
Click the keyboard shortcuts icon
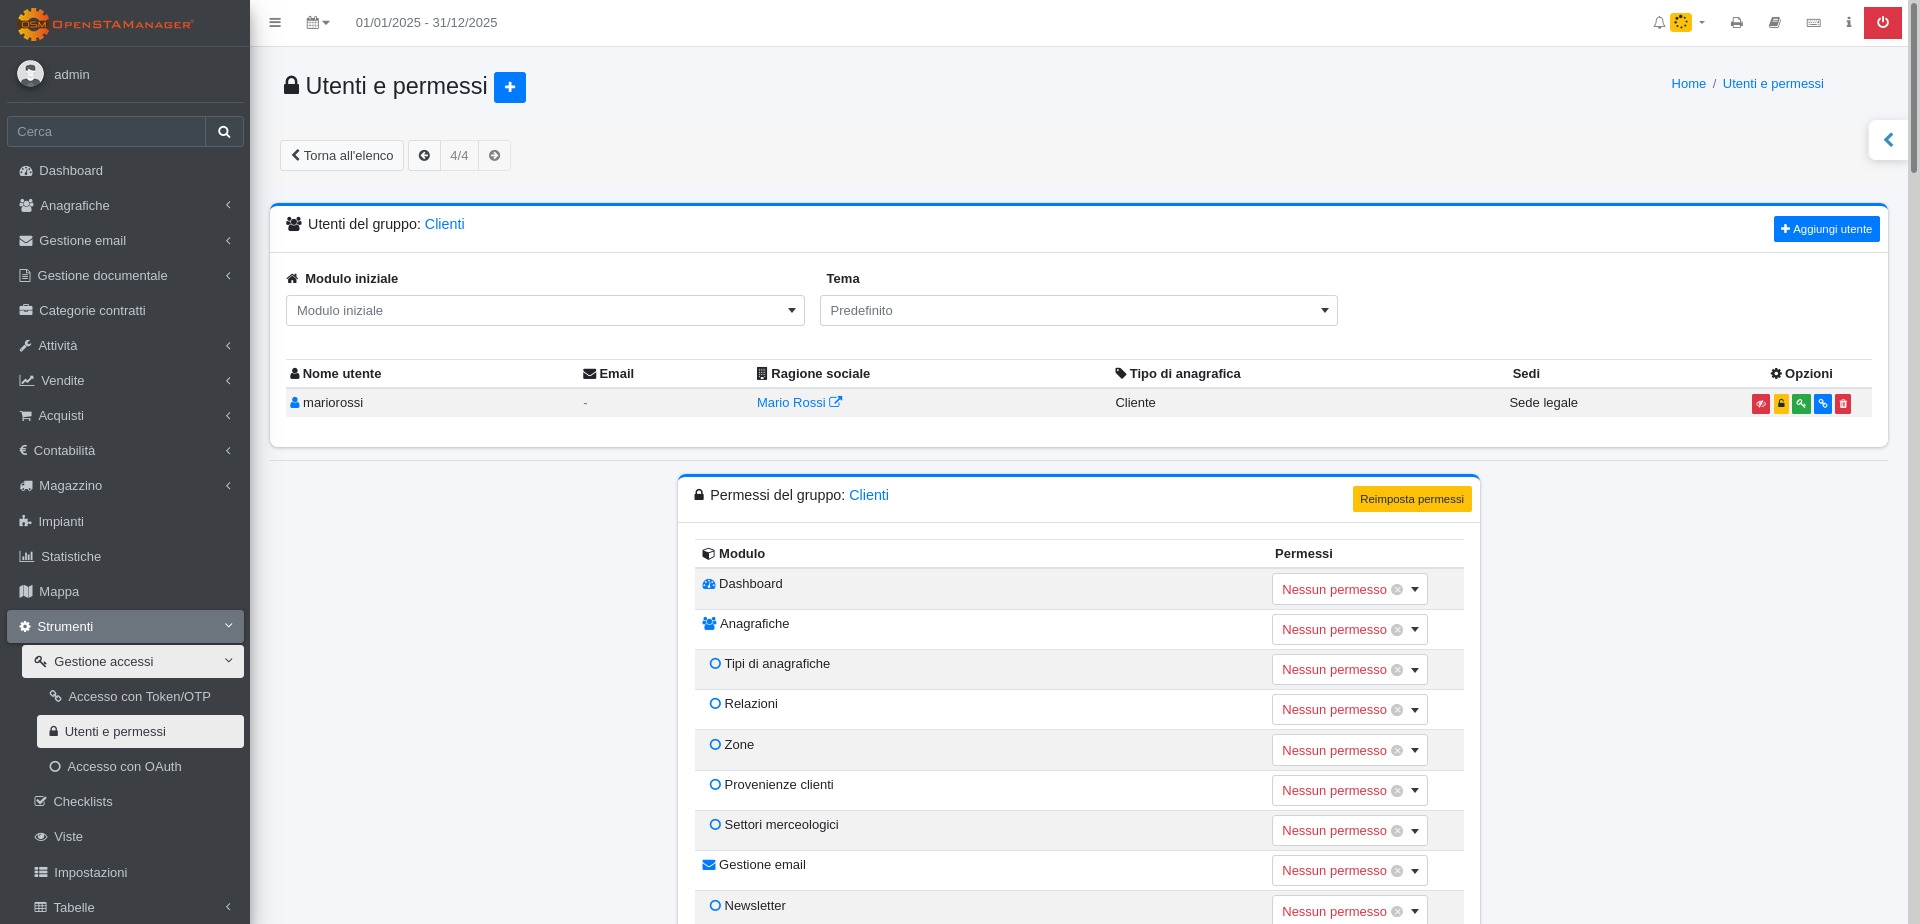click(x=1813, y=22)
